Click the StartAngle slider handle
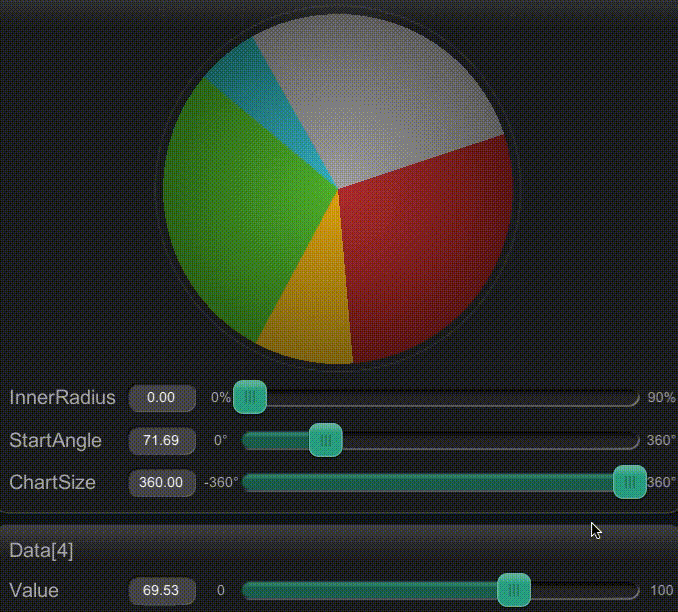The height and width of the screenshot is (612, 678). (x=326, y=440)
